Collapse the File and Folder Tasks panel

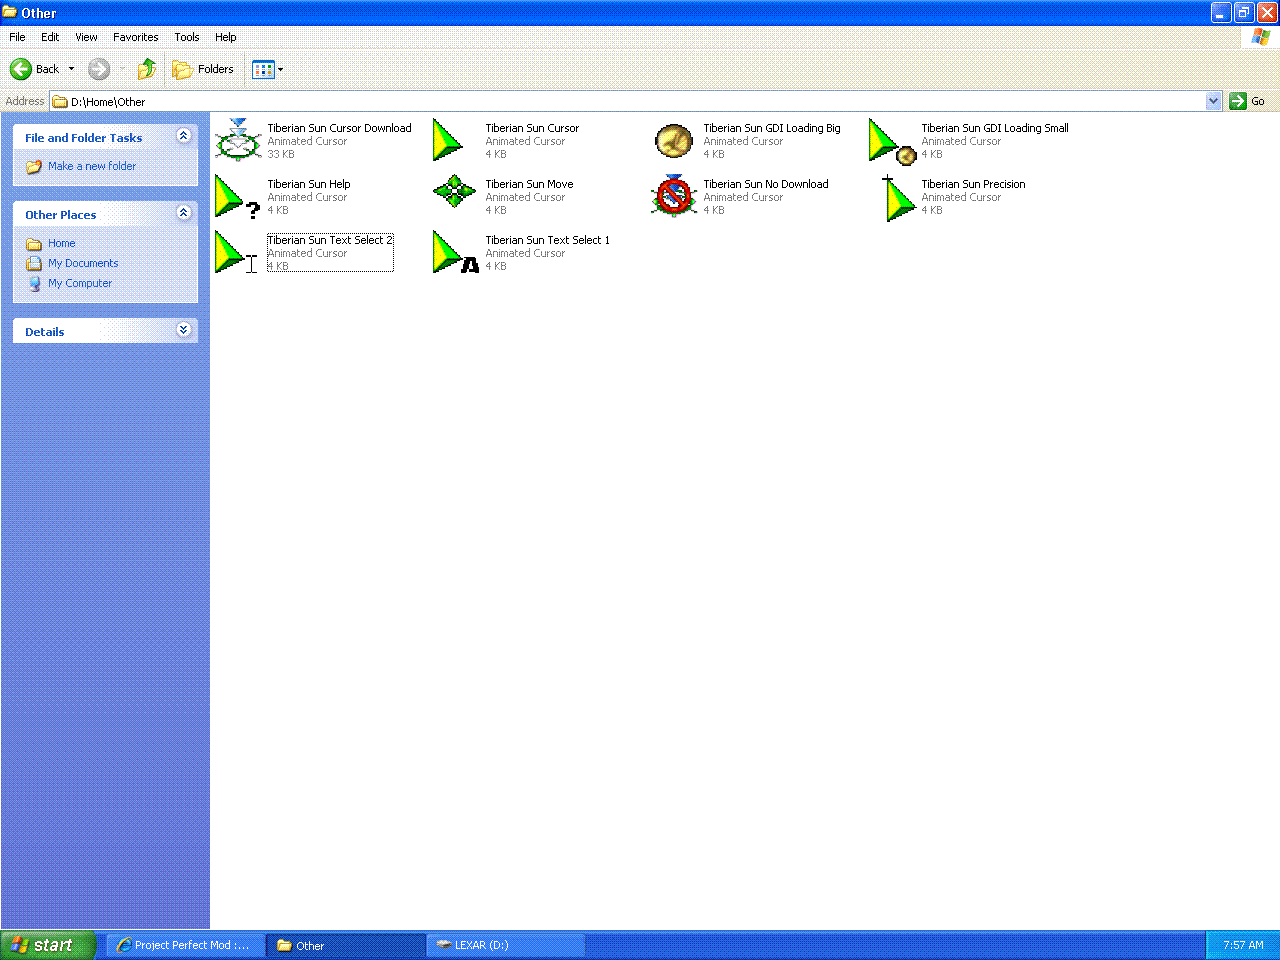[183, 136]
